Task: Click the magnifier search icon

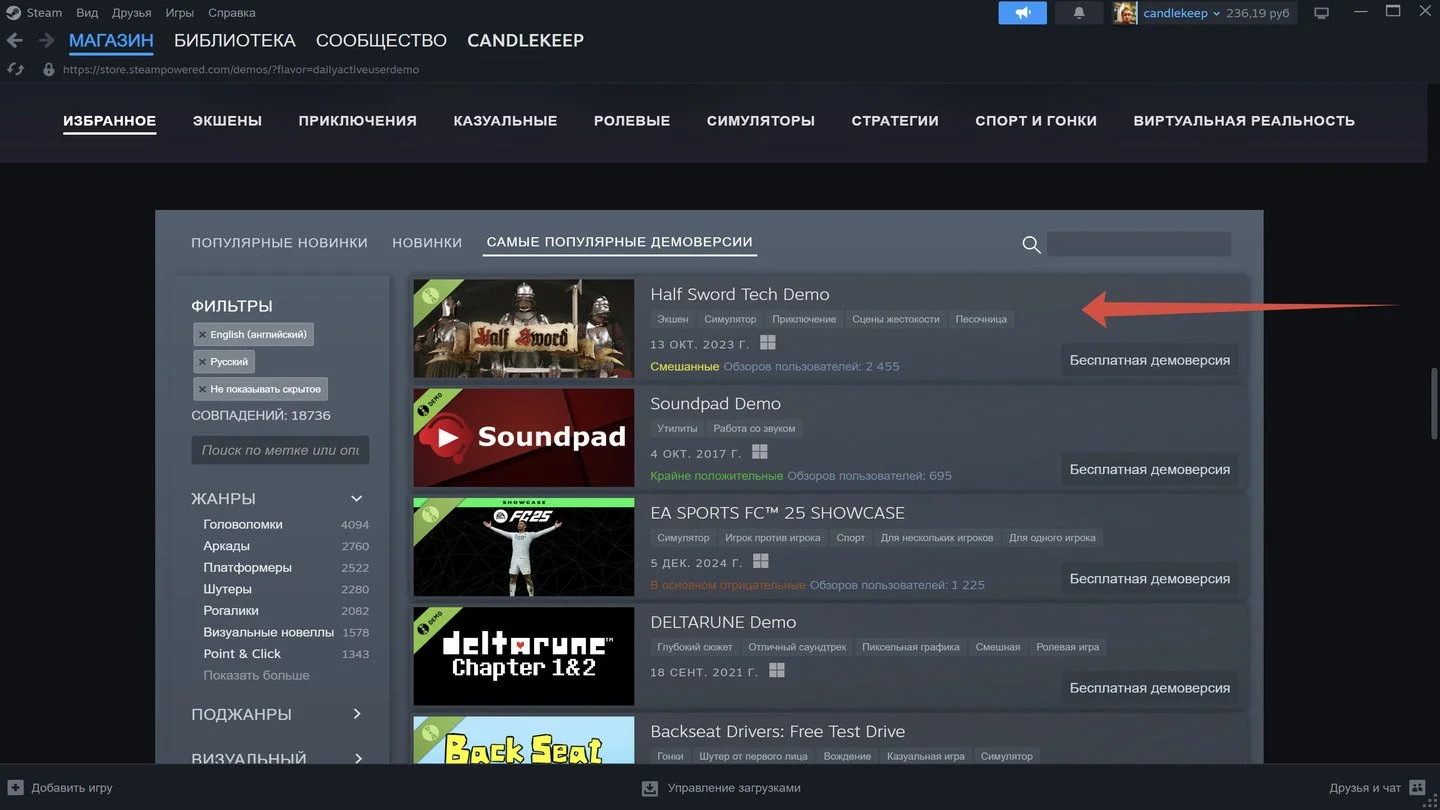Action: coord(1031,245)
